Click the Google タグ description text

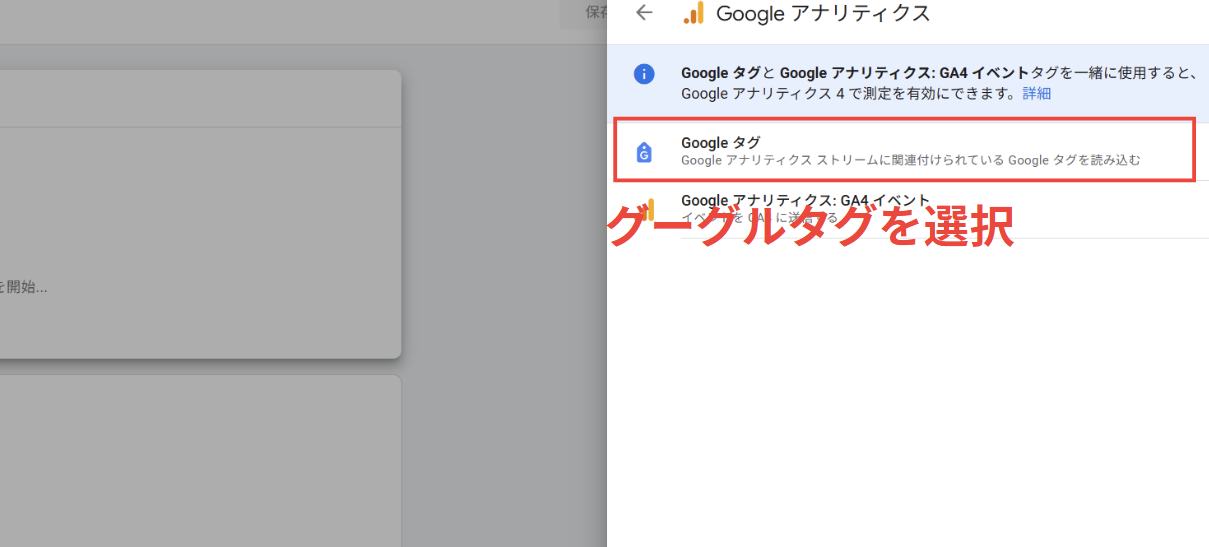[x=910, y=160]
